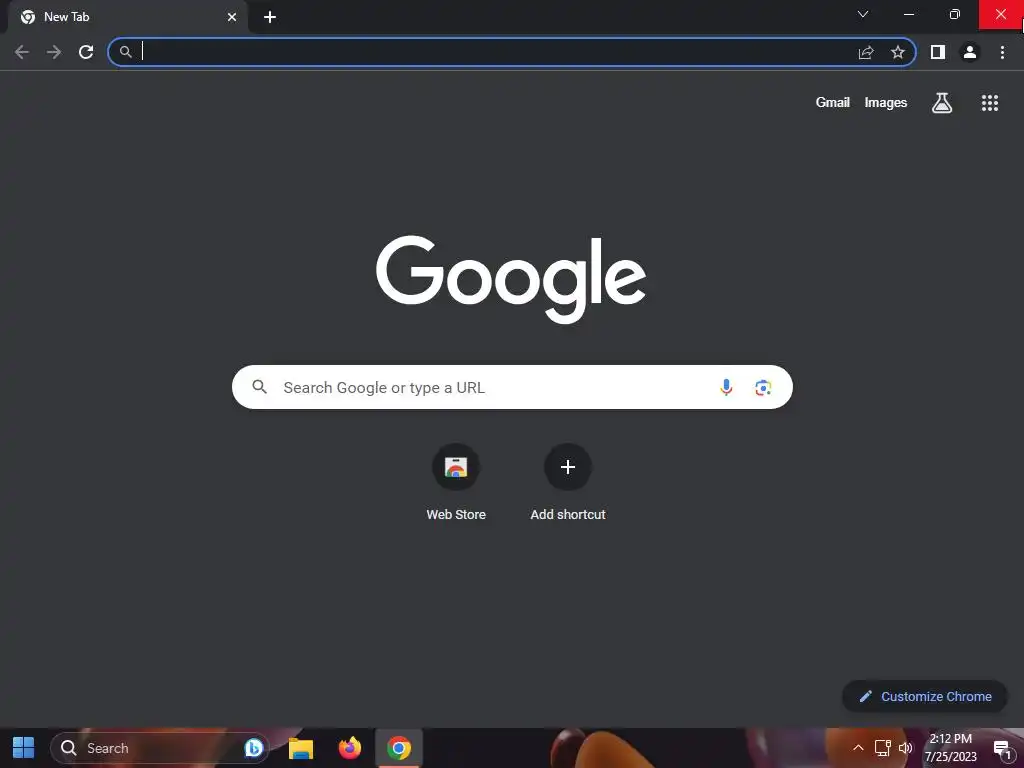Click Customize Chrome button
Screen dimensions: 1024x768
925,696
